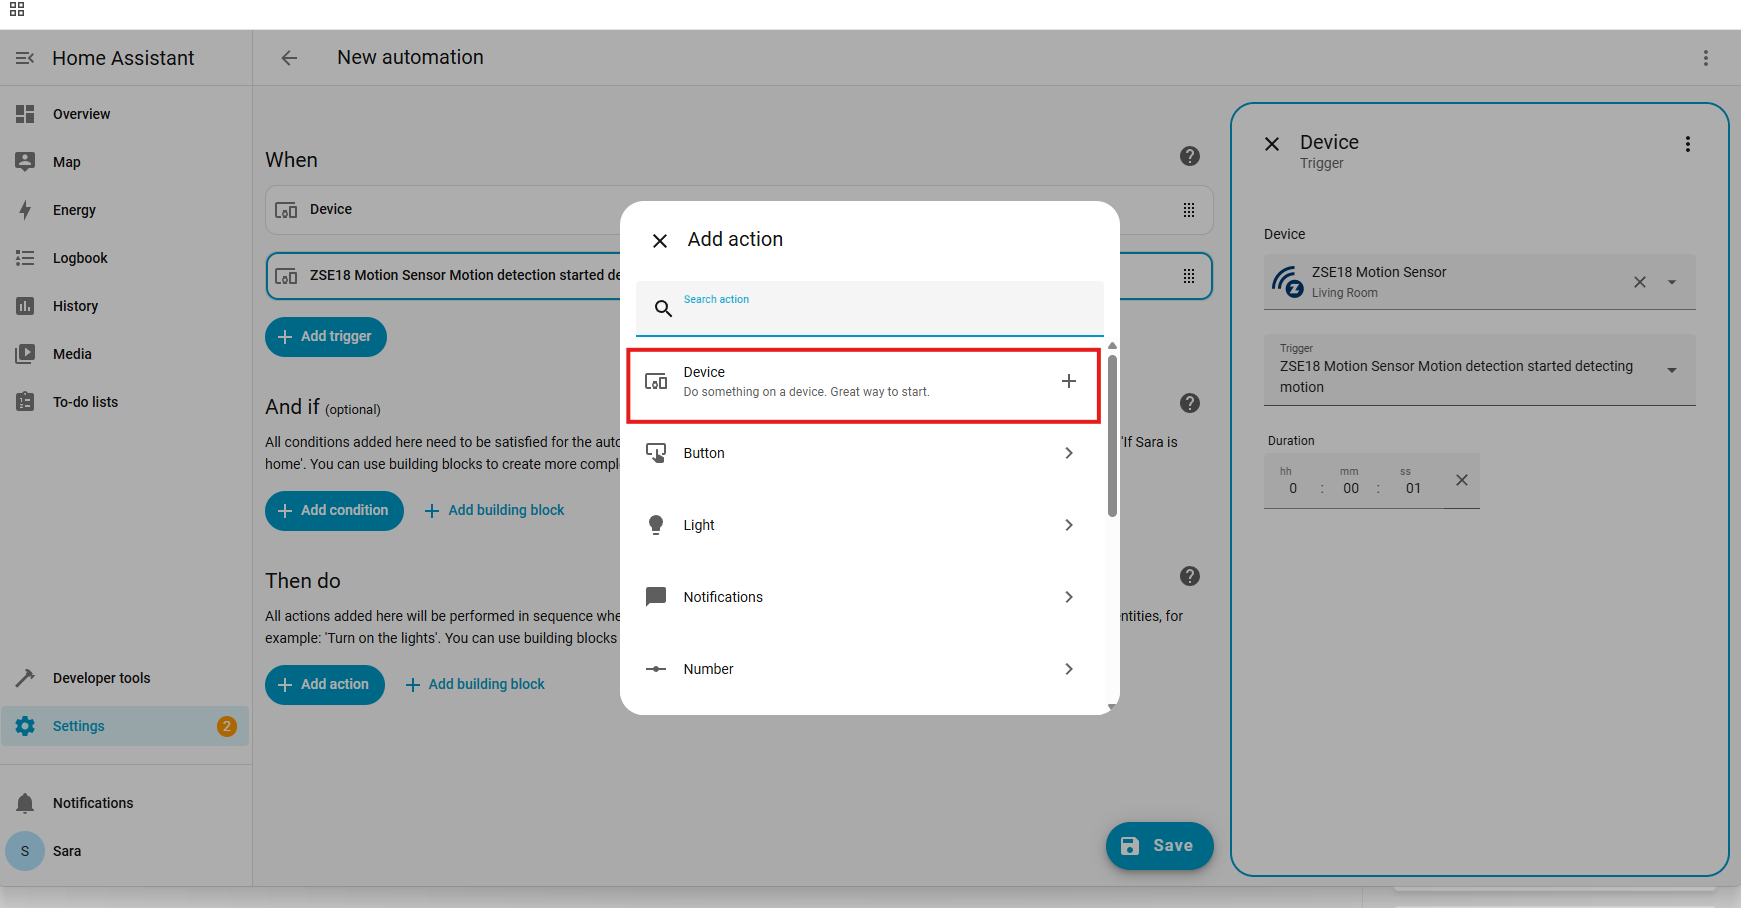The width and height of the screenshot is (1741, 908).
Task: Open To-do lists clipboard icon
Action: click(x=25, y=402)
